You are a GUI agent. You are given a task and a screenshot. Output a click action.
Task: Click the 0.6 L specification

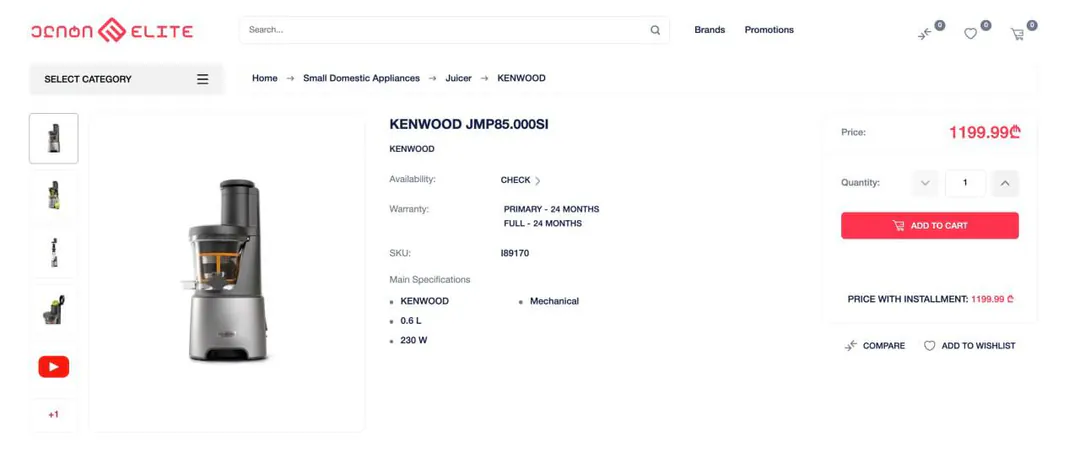[411, 321]
